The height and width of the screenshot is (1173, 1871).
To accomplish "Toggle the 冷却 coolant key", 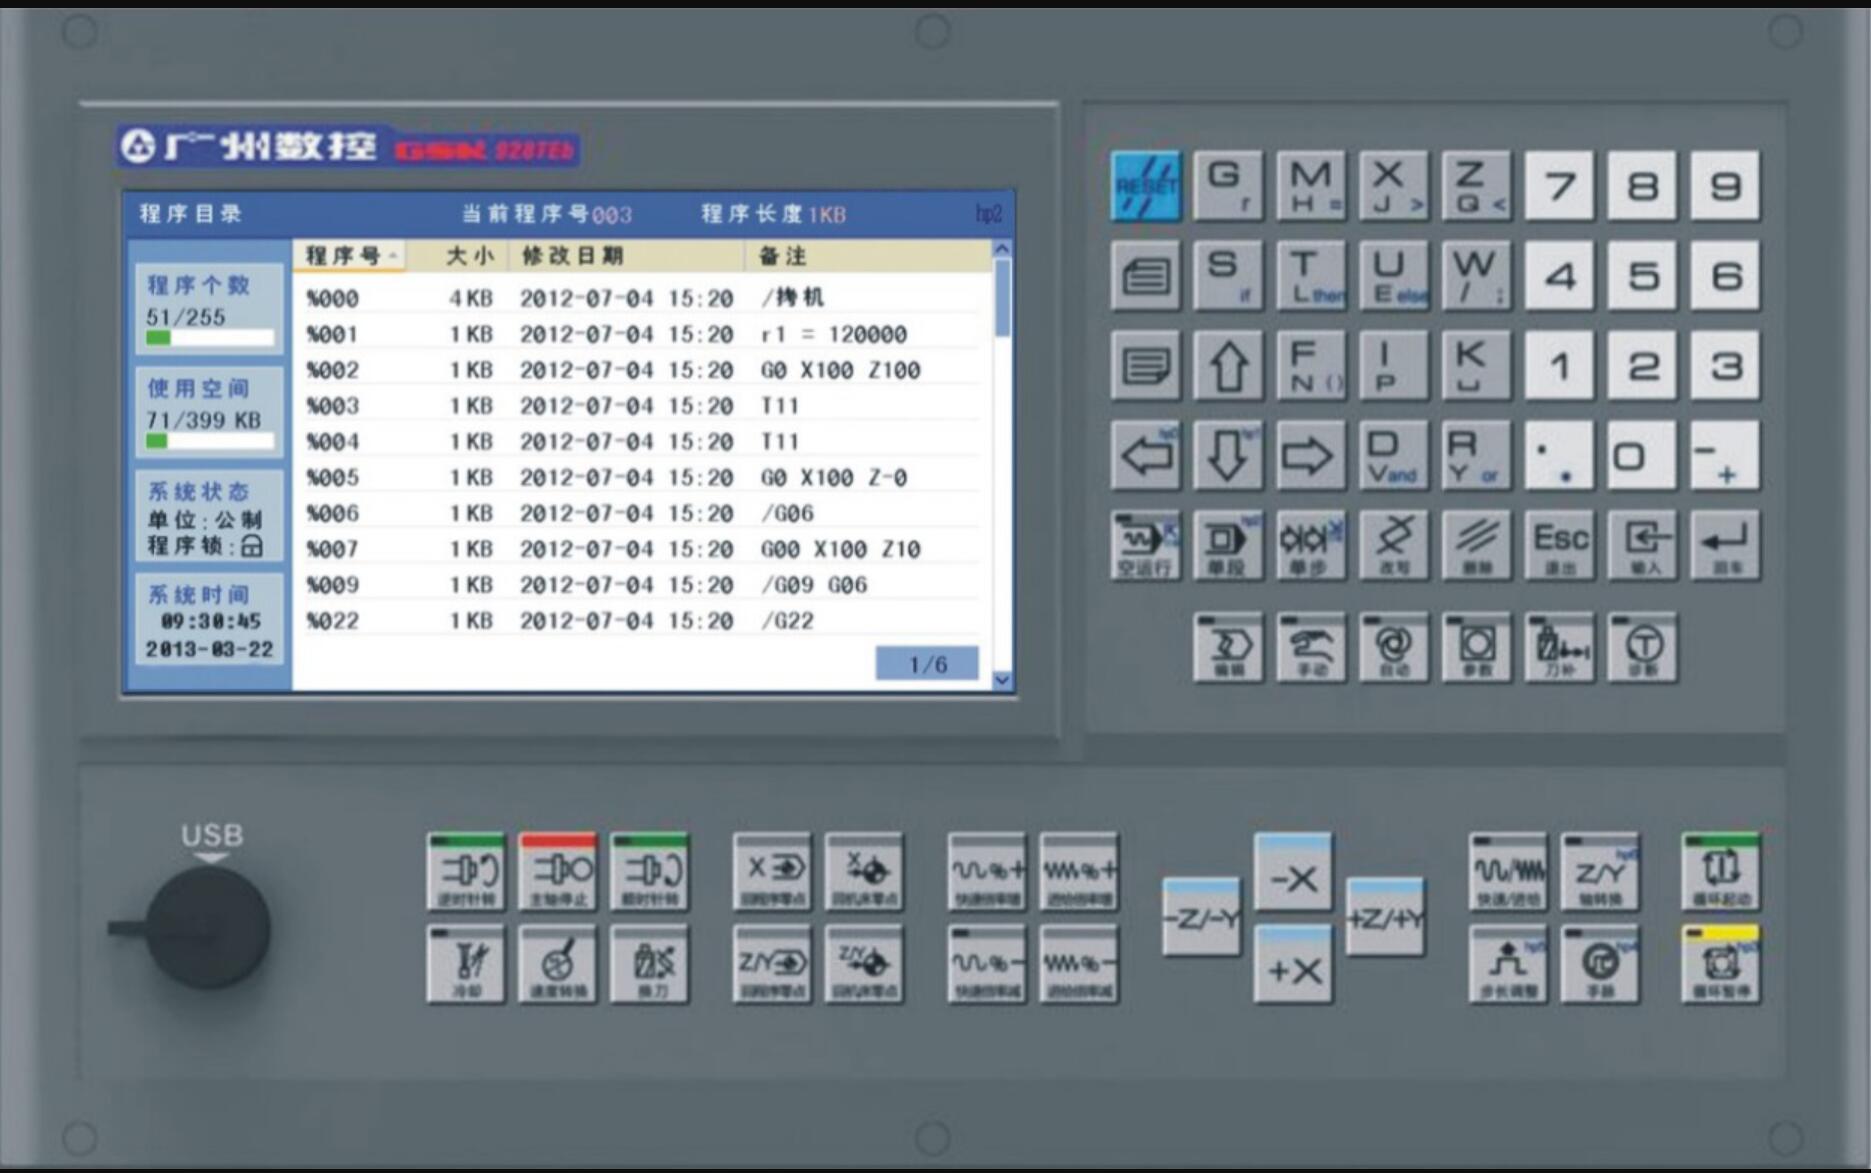I will pos(466,965).
